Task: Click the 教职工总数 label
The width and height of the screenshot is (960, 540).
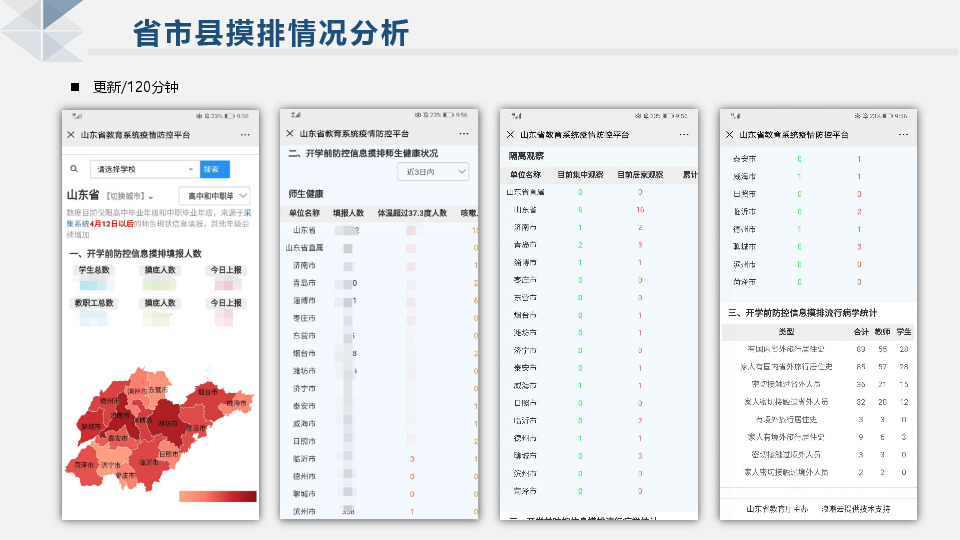Action: pyautogui.click(x=94, y=303)
